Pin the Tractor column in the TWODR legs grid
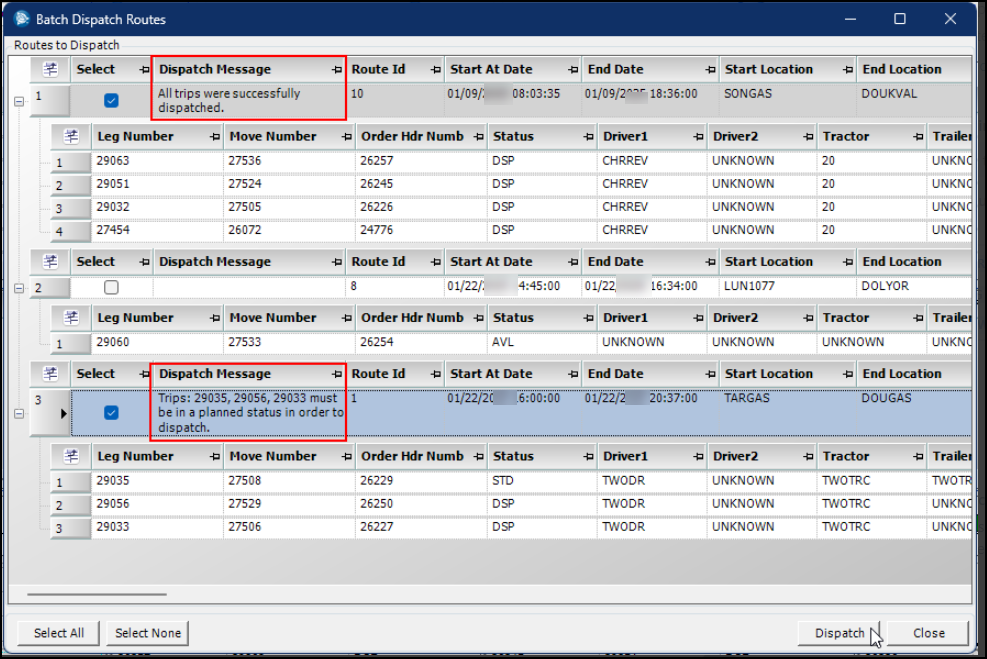The image size is (987, 659). (919, 457)
